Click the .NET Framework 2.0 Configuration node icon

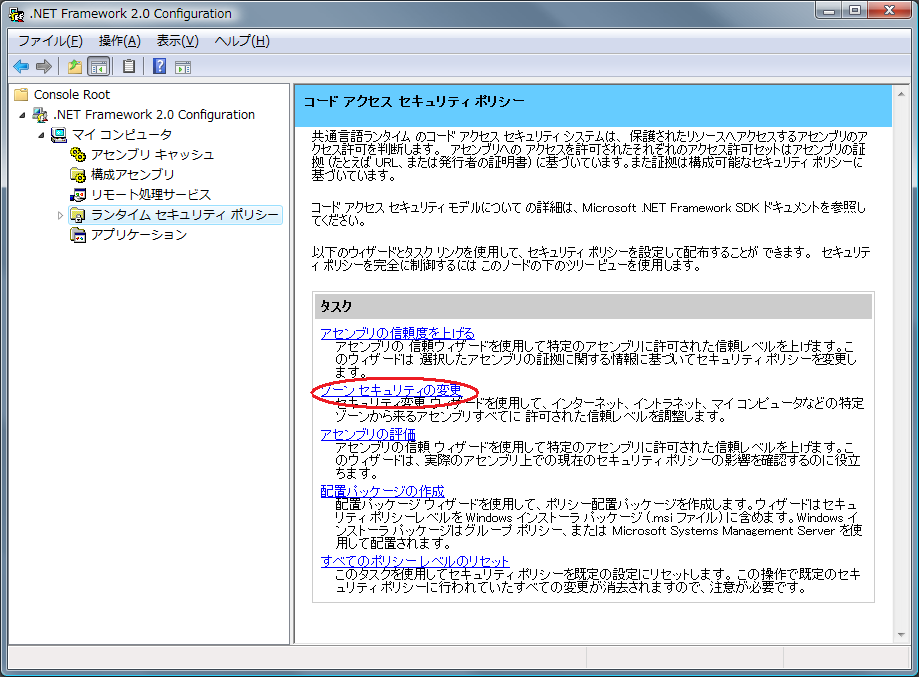40,115
